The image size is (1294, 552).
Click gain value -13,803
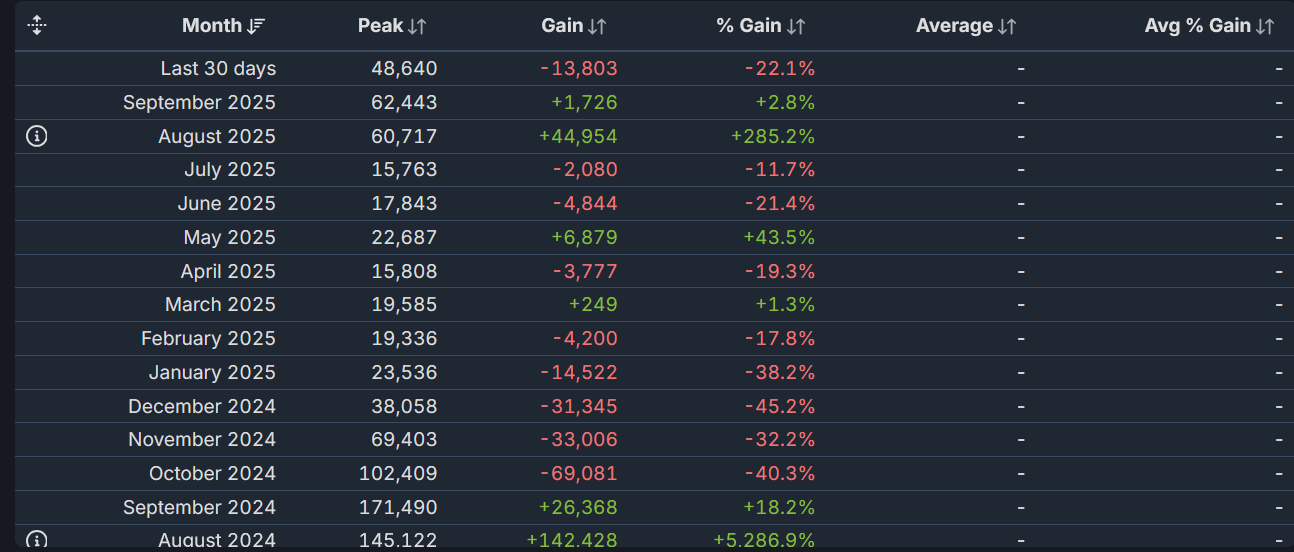[x=579, y=69]
